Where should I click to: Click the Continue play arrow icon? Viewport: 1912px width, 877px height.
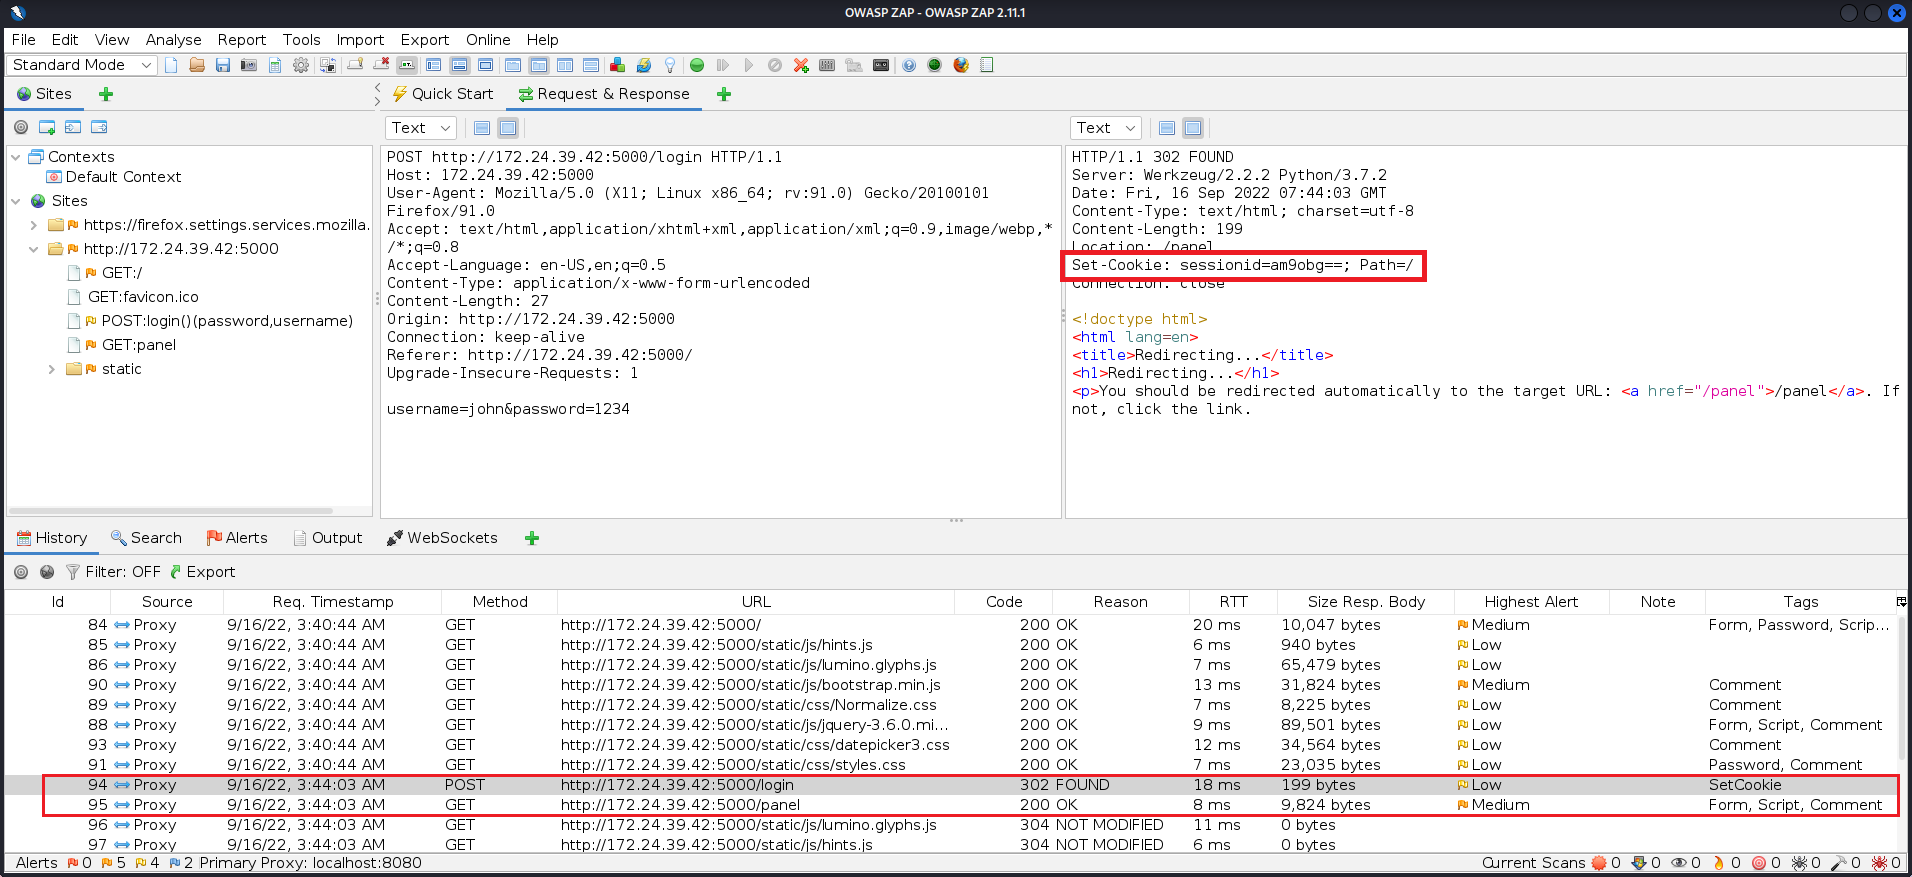(749, 65)
